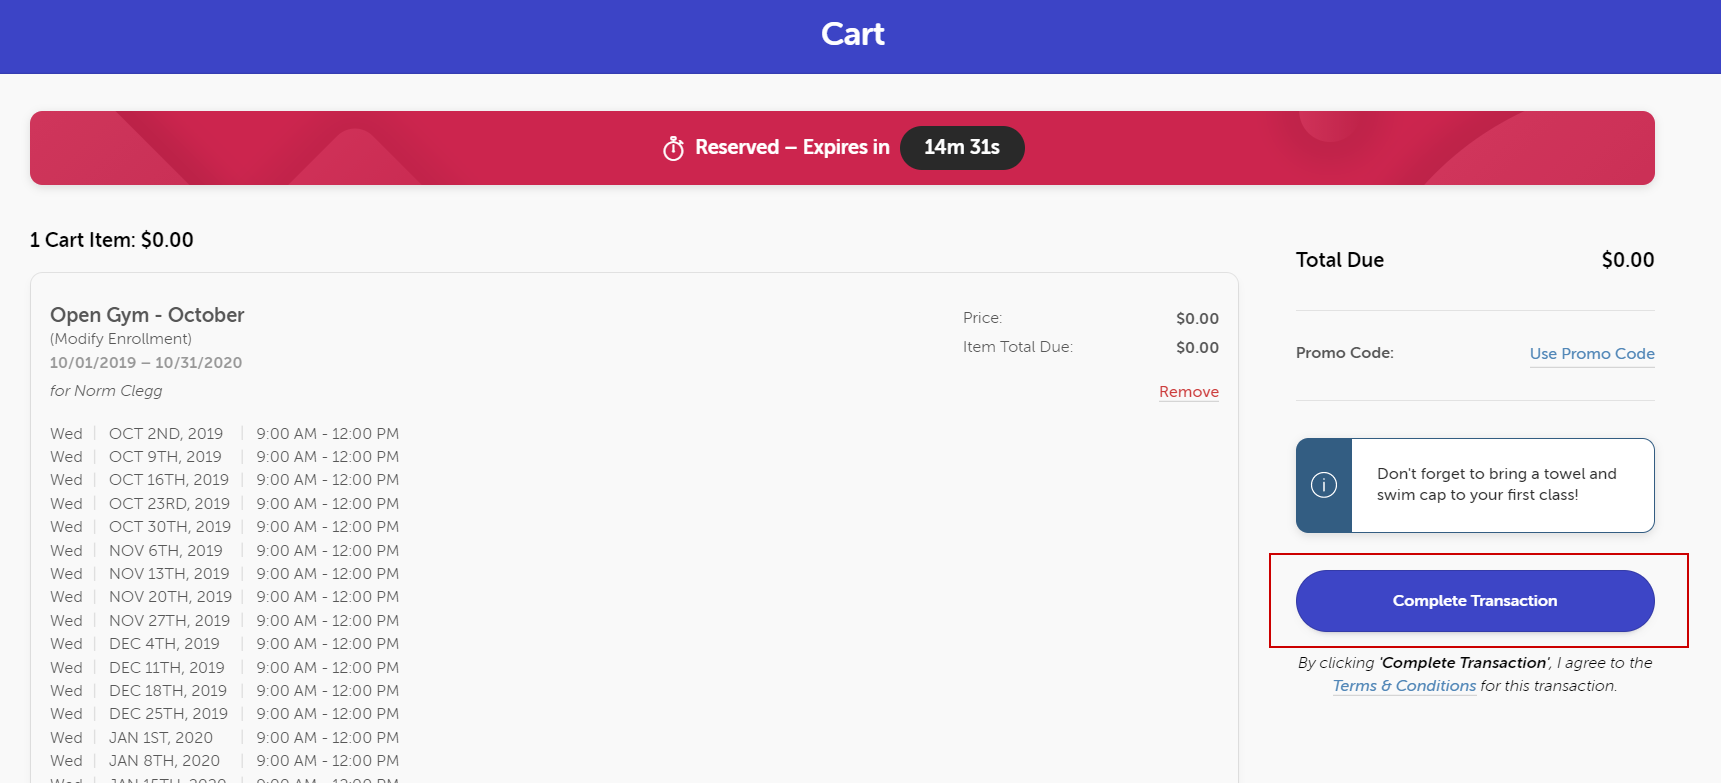Click the '1 Cart Item: $0.00' heading

pyautogui.click(x=112, y=240)
